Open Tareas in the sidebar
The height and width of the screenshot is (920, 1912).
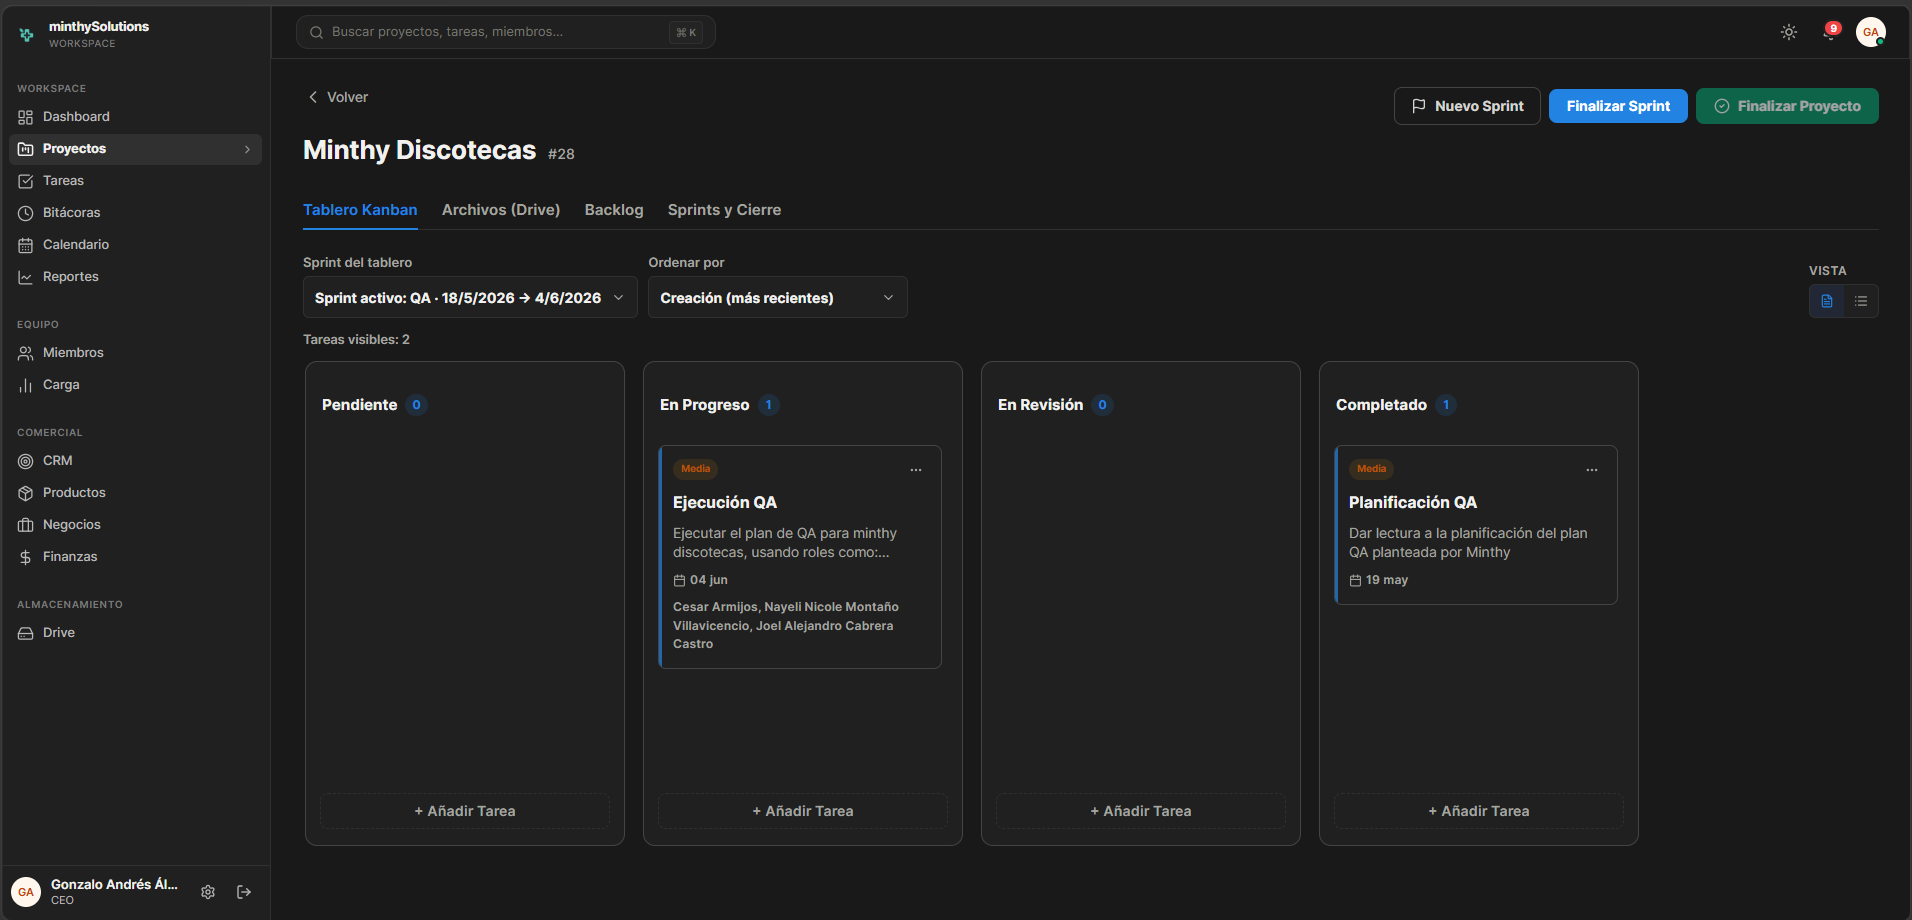pyautogui.click(x=135, y=181)
